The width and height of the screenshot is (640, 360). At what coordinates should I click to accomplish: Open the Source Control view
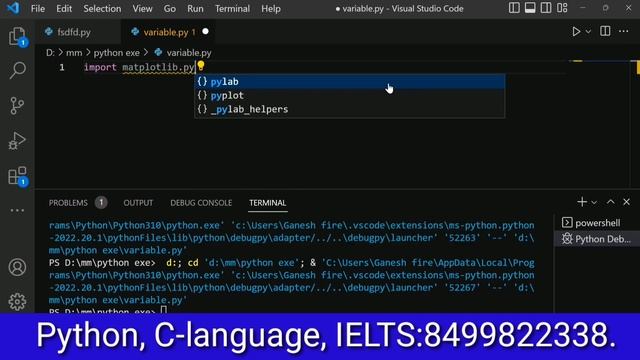pos(17,105)
